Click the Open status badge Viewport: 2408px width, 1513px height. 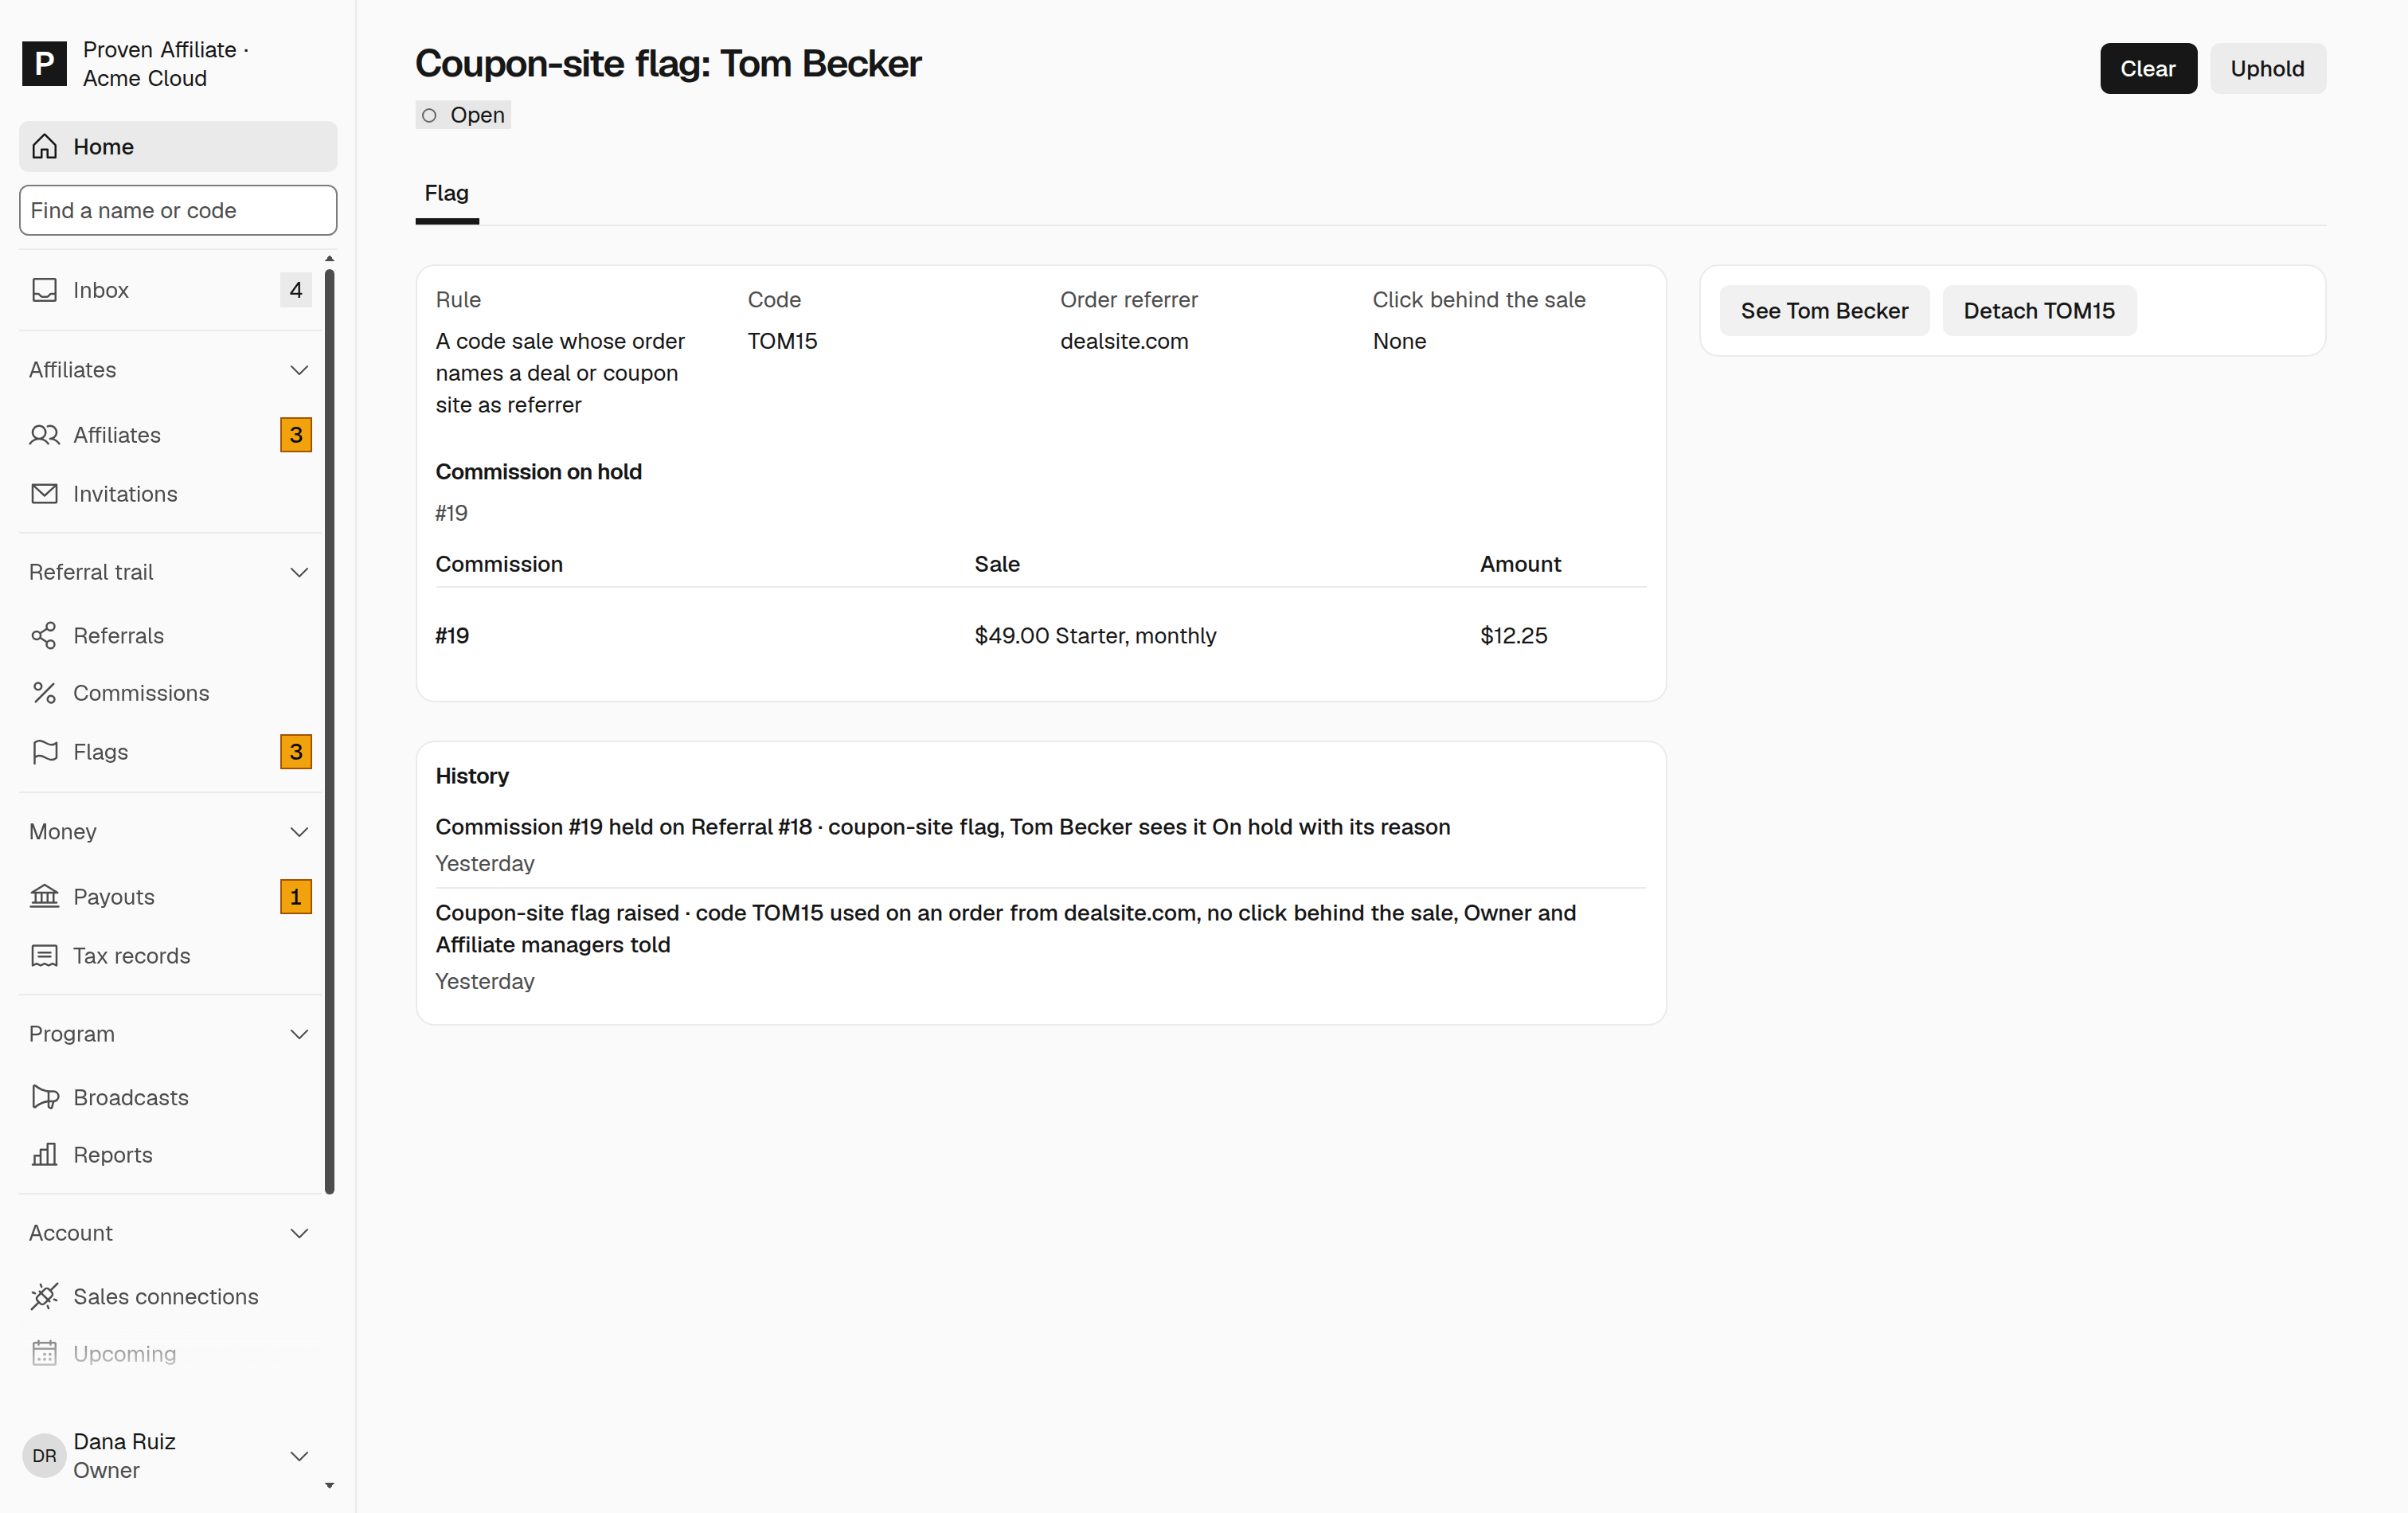coord(464,115)
